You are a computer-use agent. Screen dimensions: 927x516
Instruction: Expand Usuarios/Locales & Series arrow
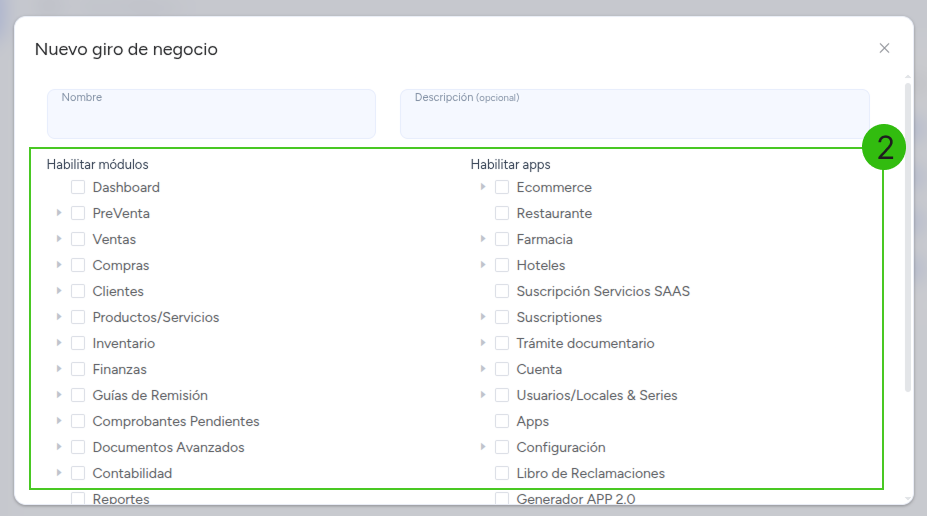pyautogui.click(x=482, y=395)
